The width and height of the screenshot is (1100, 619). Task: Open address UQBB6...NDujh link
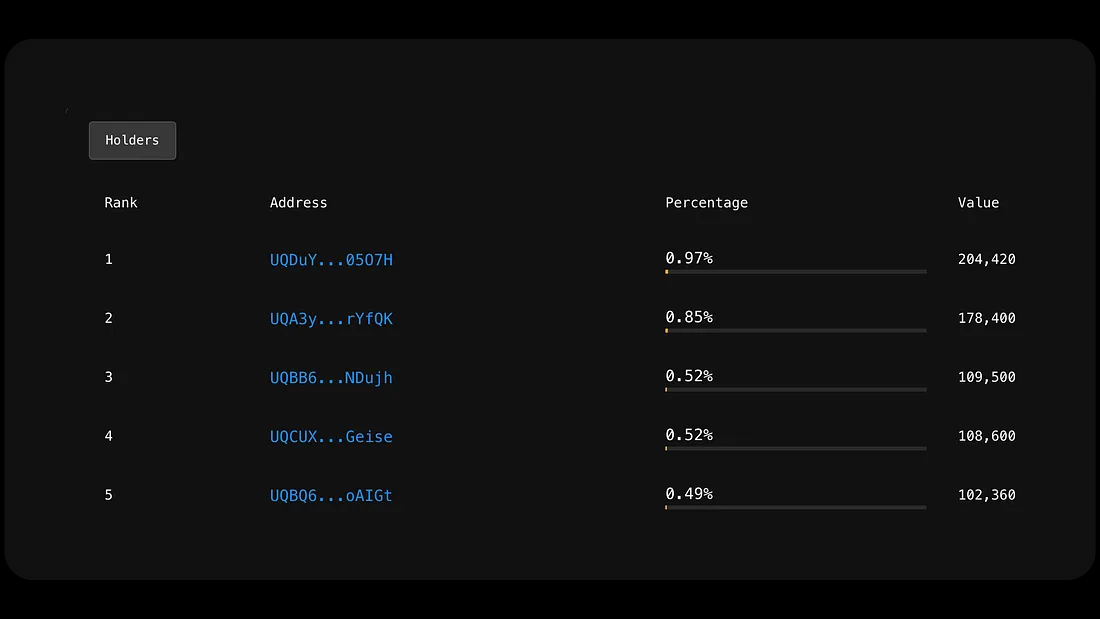331,378
